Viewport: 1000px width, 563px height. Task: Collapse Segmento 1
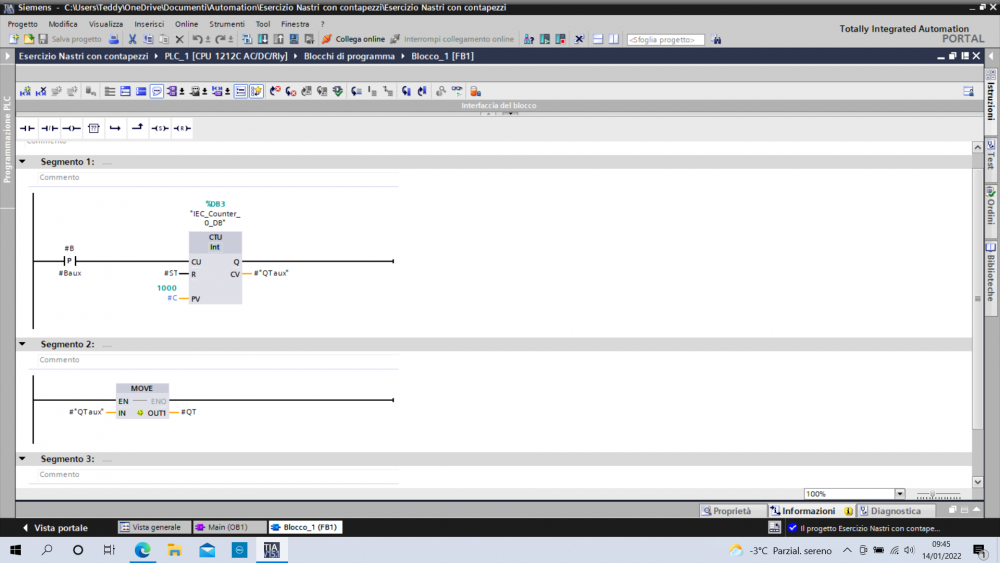coord(22,162)
